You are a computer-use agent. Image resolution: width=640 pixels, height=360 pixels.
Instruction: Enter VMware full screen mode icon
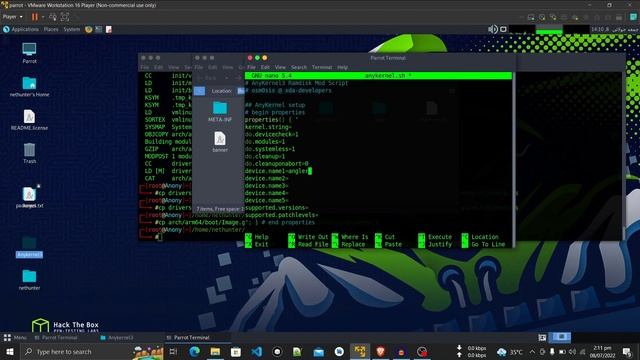click(x=64, y=17)
